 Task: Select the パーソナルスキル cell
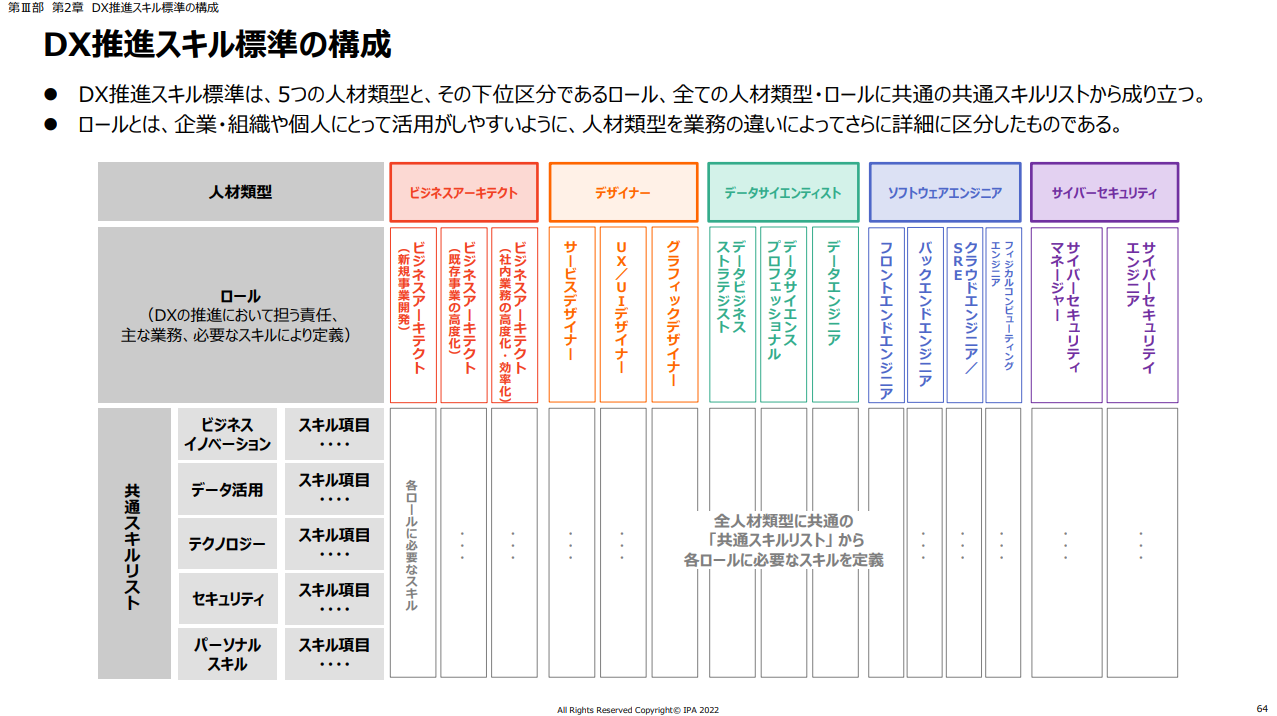[227, 653]
